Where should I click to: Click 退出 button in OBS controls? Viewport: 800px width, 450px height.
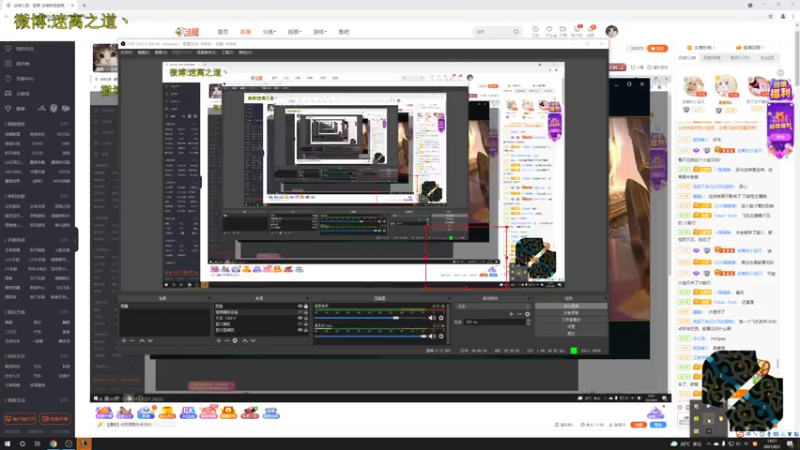click(571, 333)
